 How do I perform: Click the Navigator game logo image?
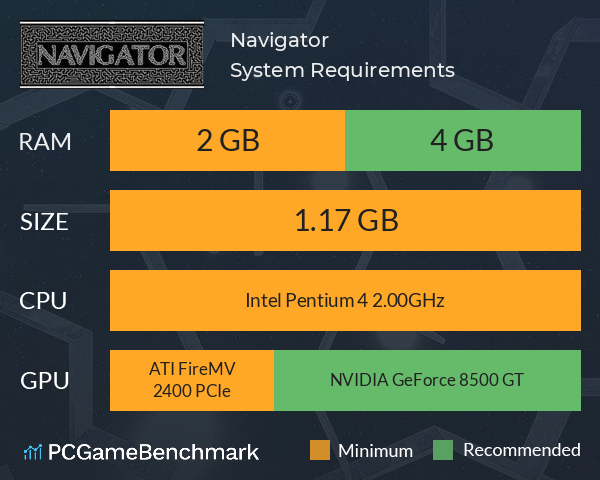pos(112,54)
